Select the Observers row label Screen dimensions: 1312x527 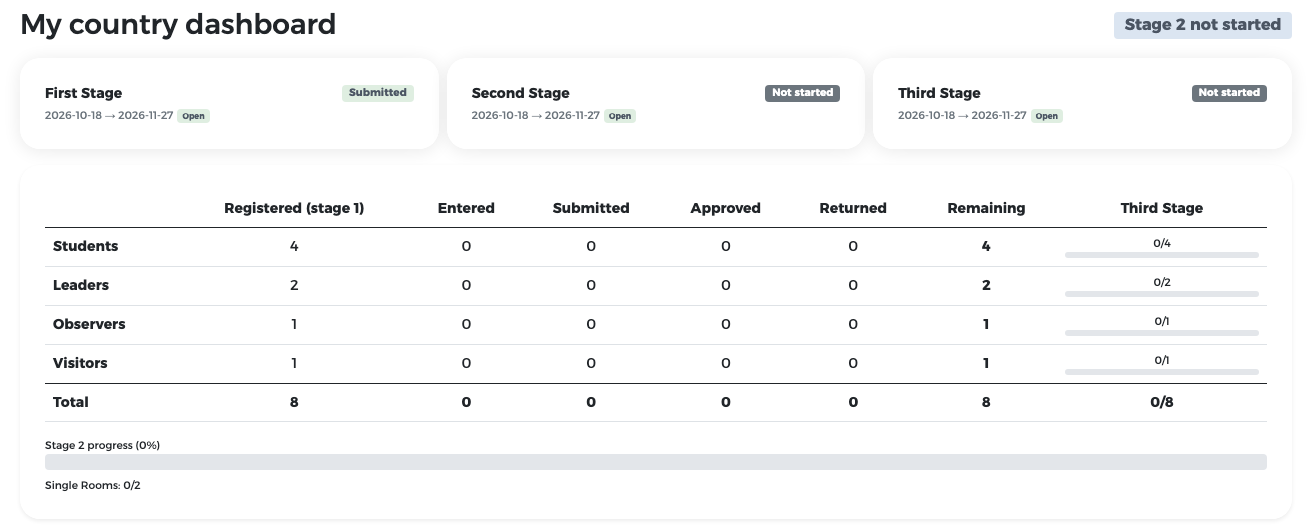pyautogui.click(x=89, y=324)
